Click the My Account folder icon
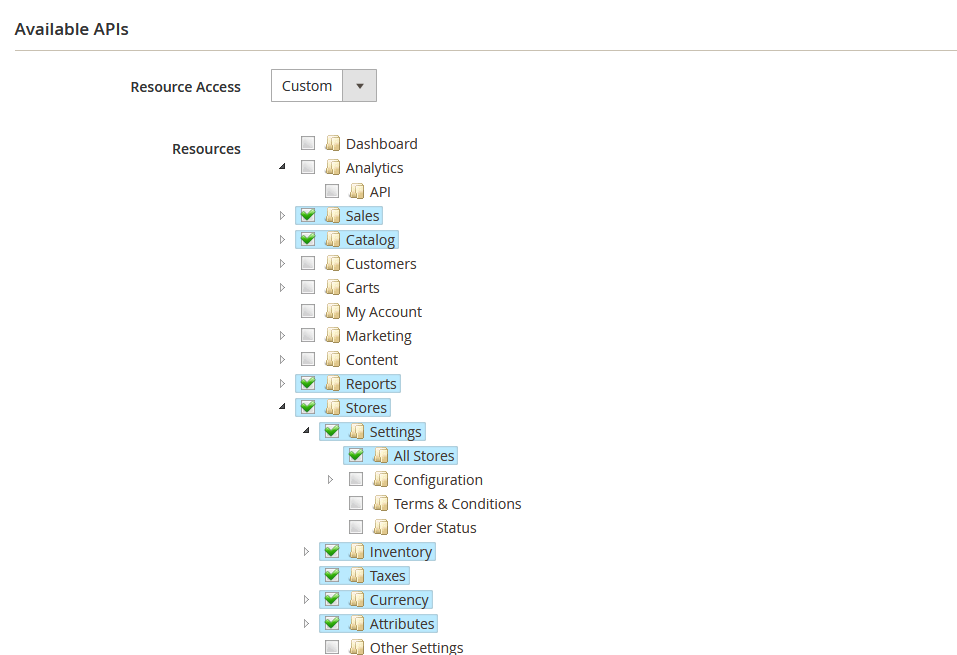The height and width of the screenshot is (655, 957). point(333,311)
